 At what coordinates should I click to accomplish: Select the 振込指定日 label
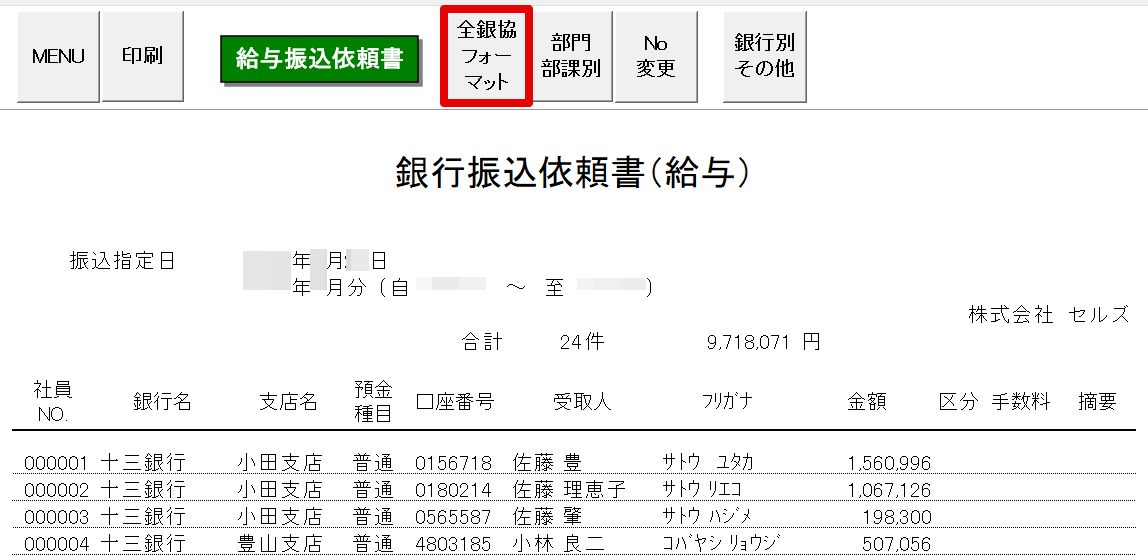[x=122, y=261]
